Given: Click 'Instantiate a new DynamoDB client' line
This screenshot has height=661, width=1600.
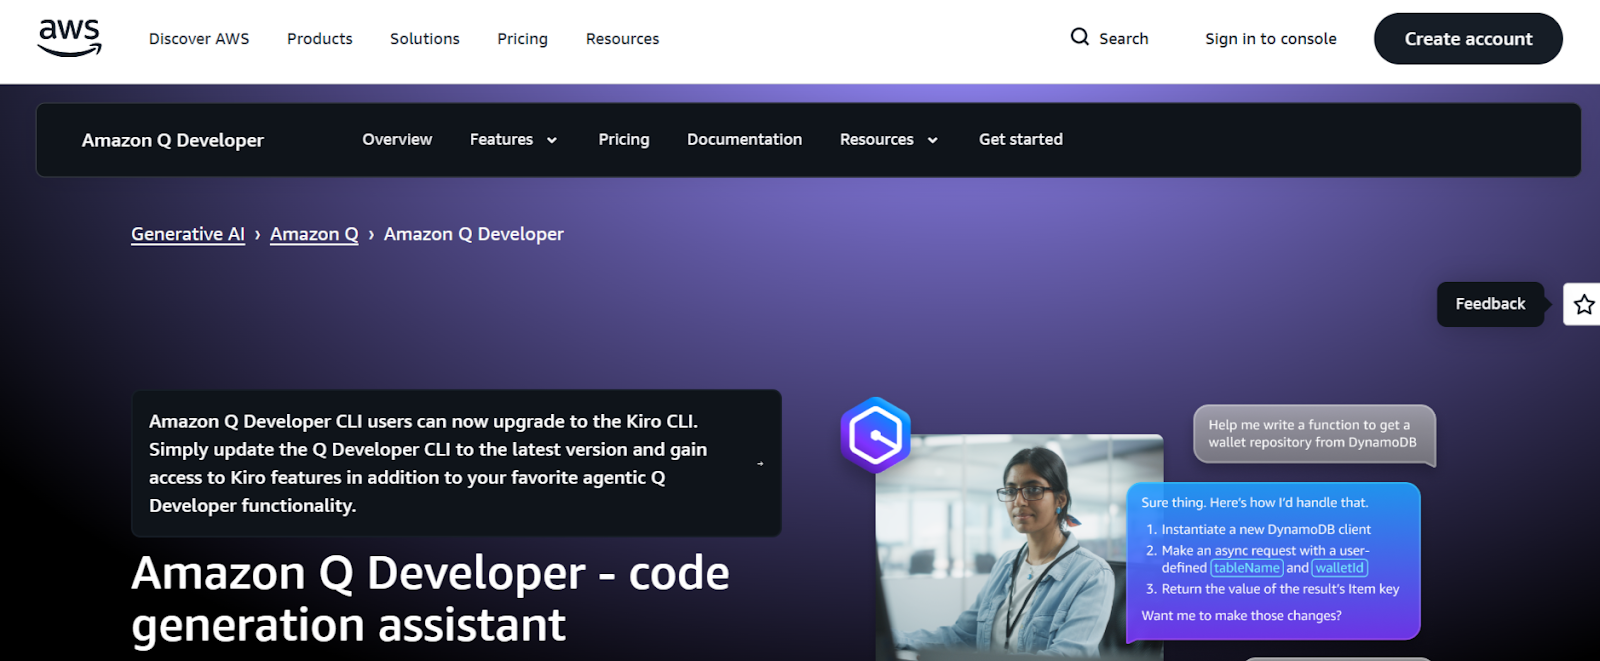Looking at the screenshot, I should [1265, 530].
